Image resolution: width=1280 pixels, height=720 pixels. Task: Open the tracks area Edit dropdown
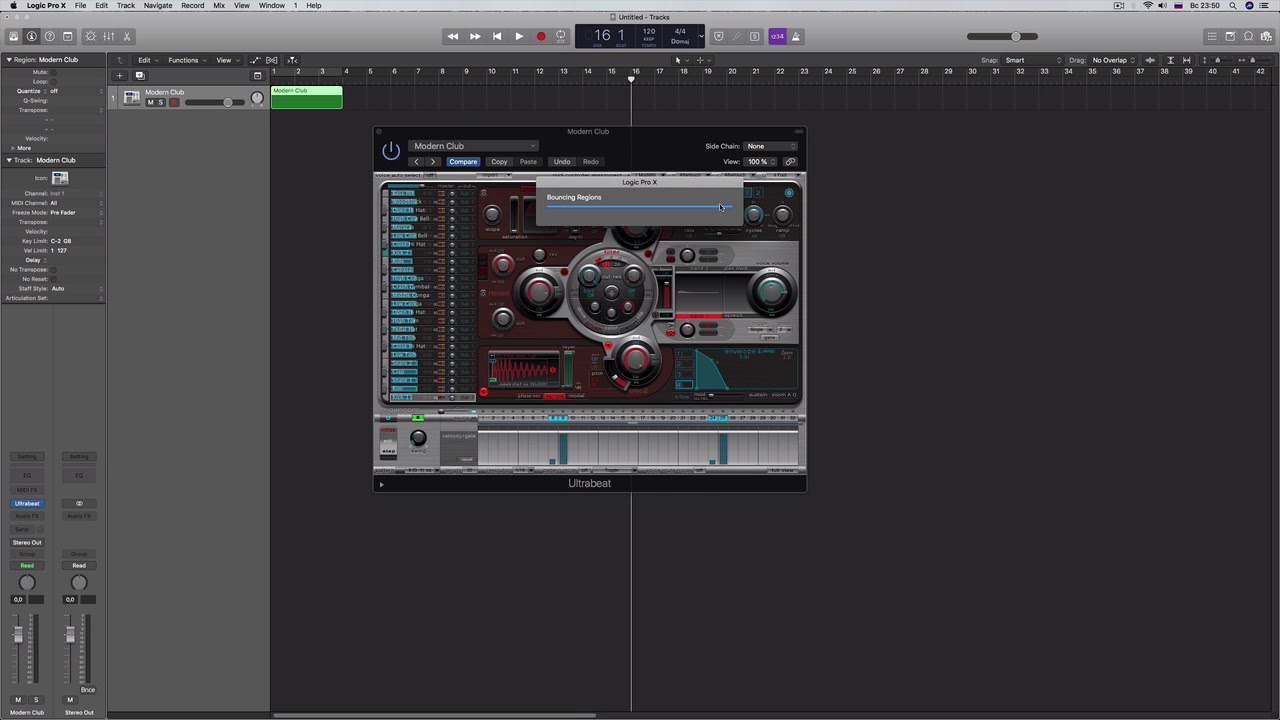147,60
